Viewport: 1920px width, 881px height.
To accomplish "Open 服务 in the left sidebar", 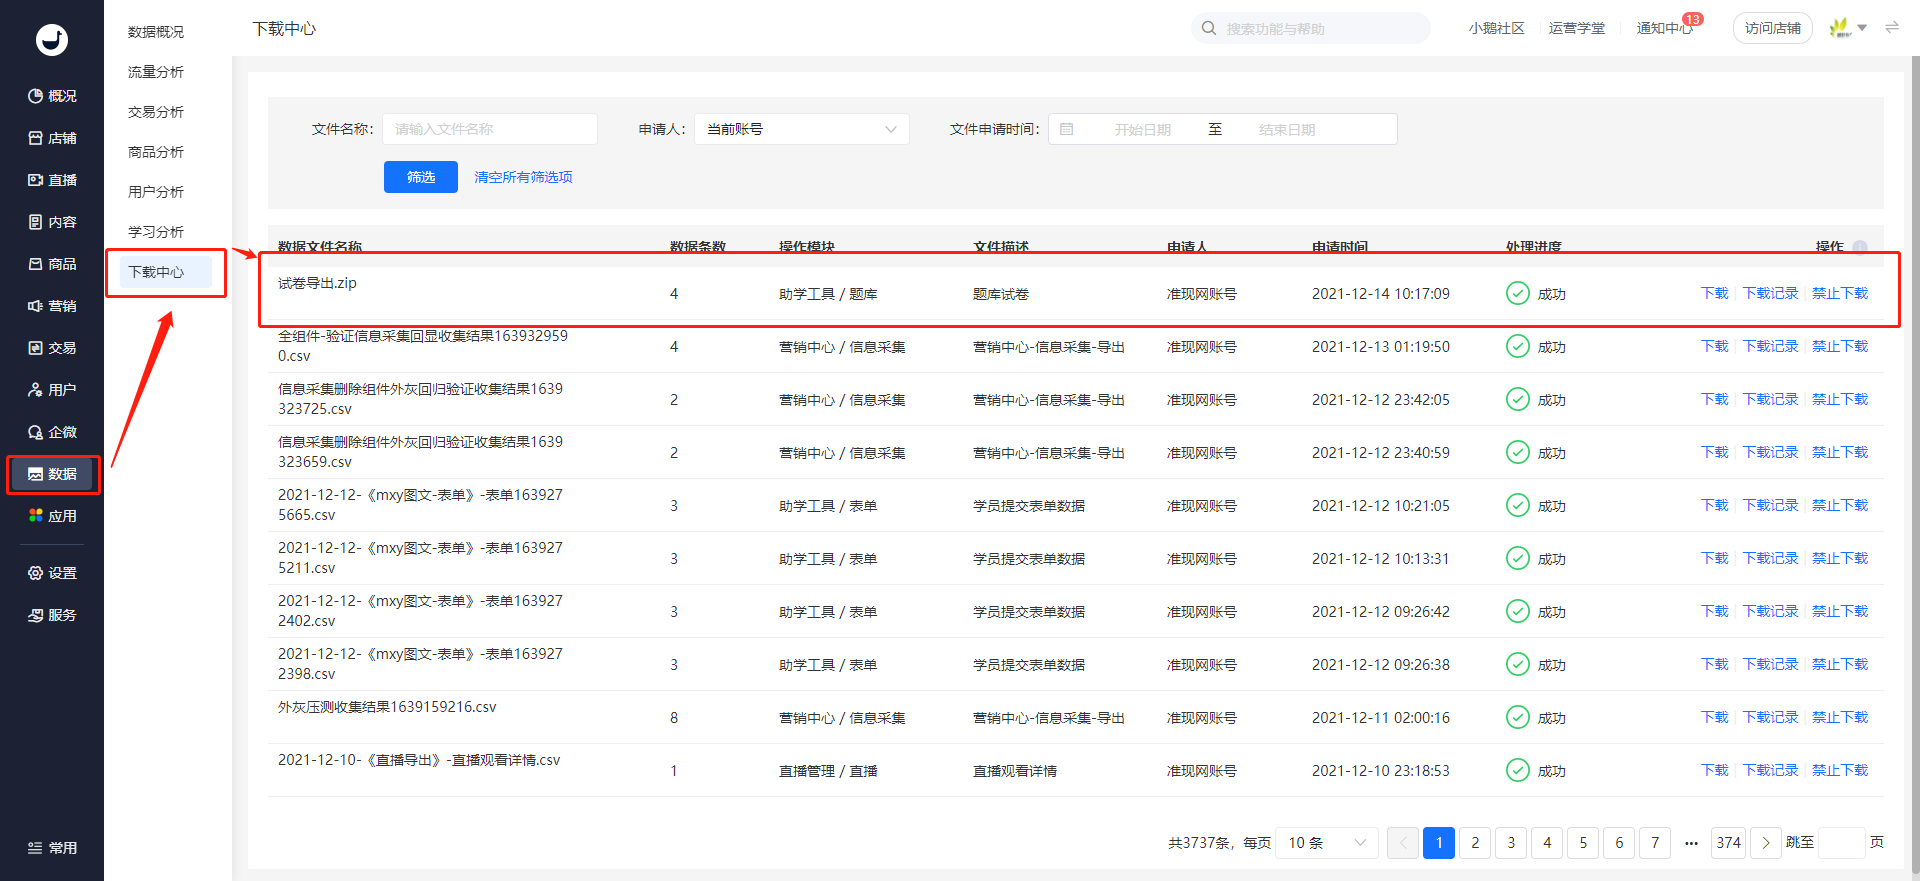I will pyautogui.click(x=52, y=615).
